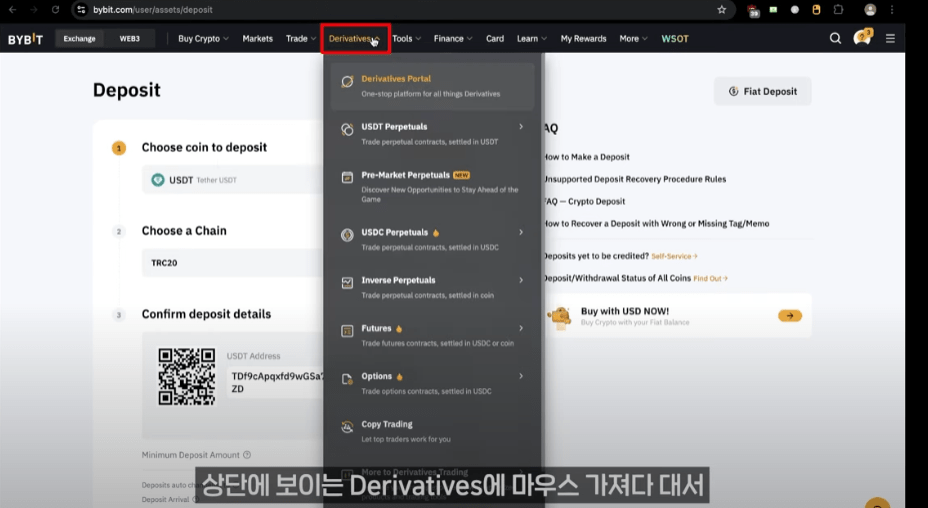Click the Options icon

click(x=347, y=379)
